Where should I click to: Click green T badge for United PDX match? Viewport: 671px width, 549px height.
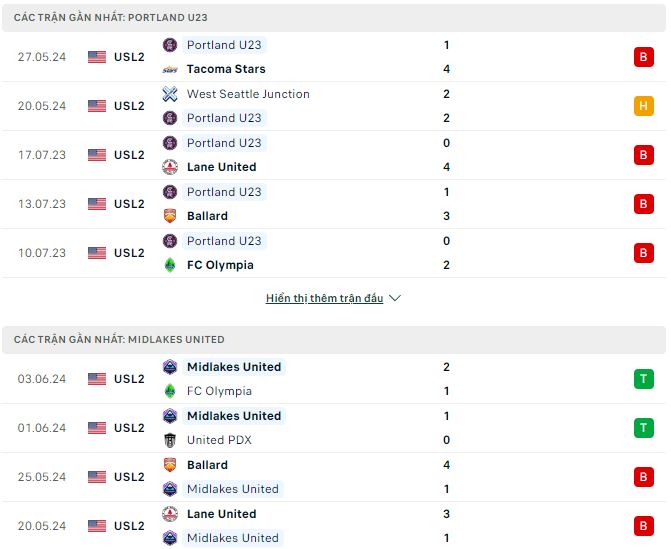[644, 428]
